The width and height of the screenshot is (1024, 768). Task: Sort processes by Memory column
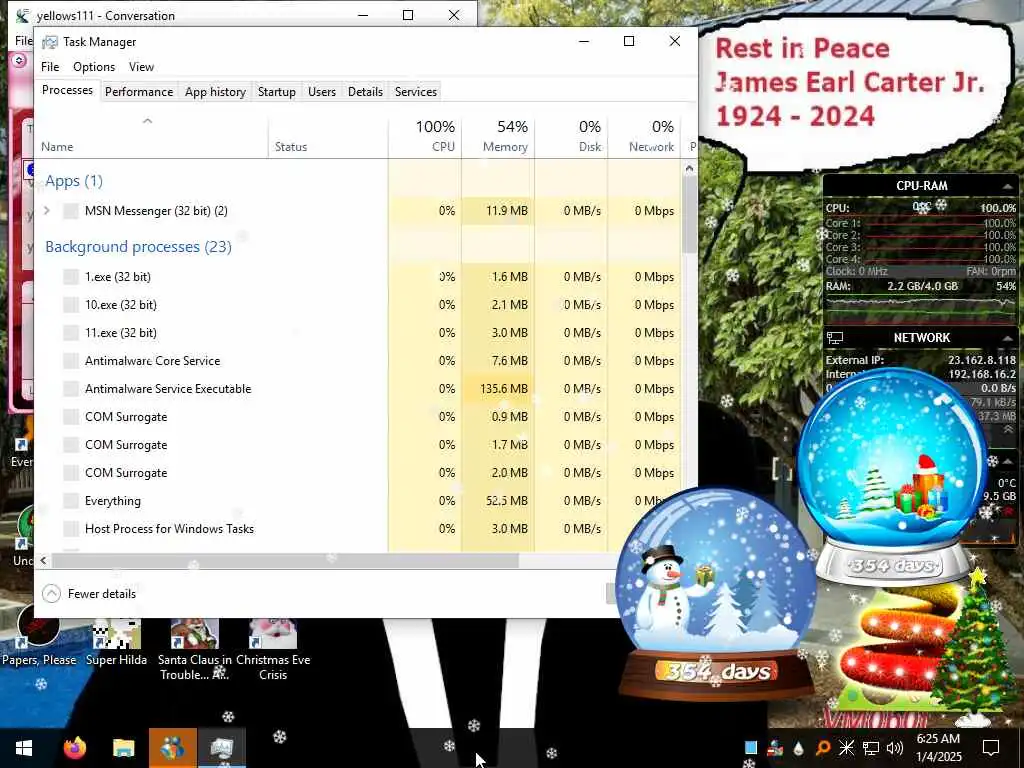pyautogui.click(x=498, y=136)
